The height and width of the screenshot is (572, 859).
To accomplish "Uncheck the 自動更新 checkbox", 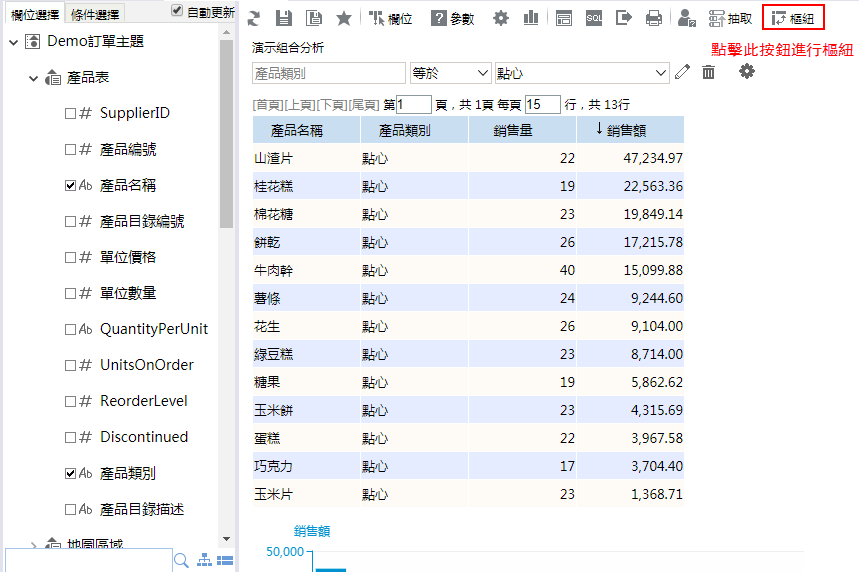I will [x=177, y=11].
